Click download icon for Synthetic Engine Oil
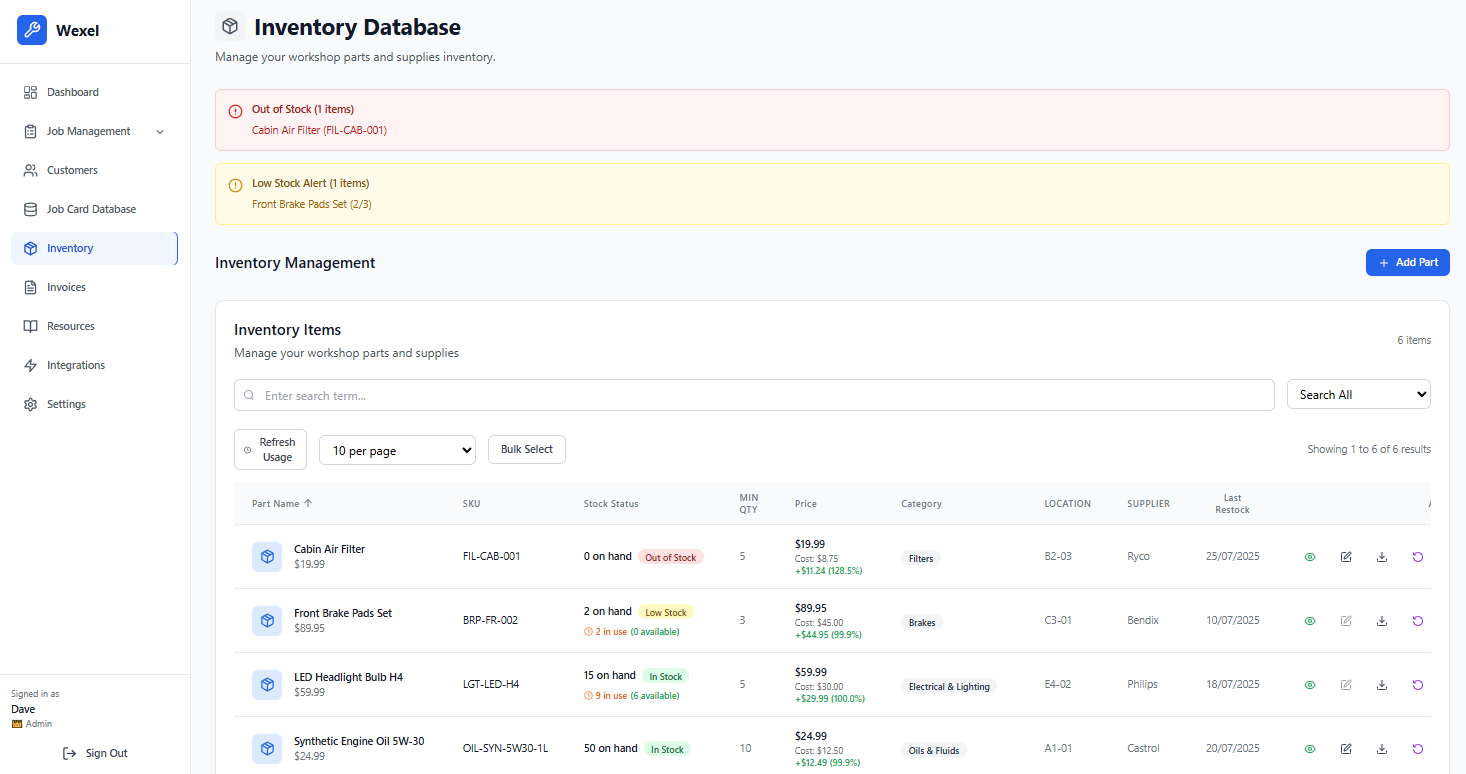Image resolution: width=1466 pixels, height=774 pixels. click(1382, 748)
